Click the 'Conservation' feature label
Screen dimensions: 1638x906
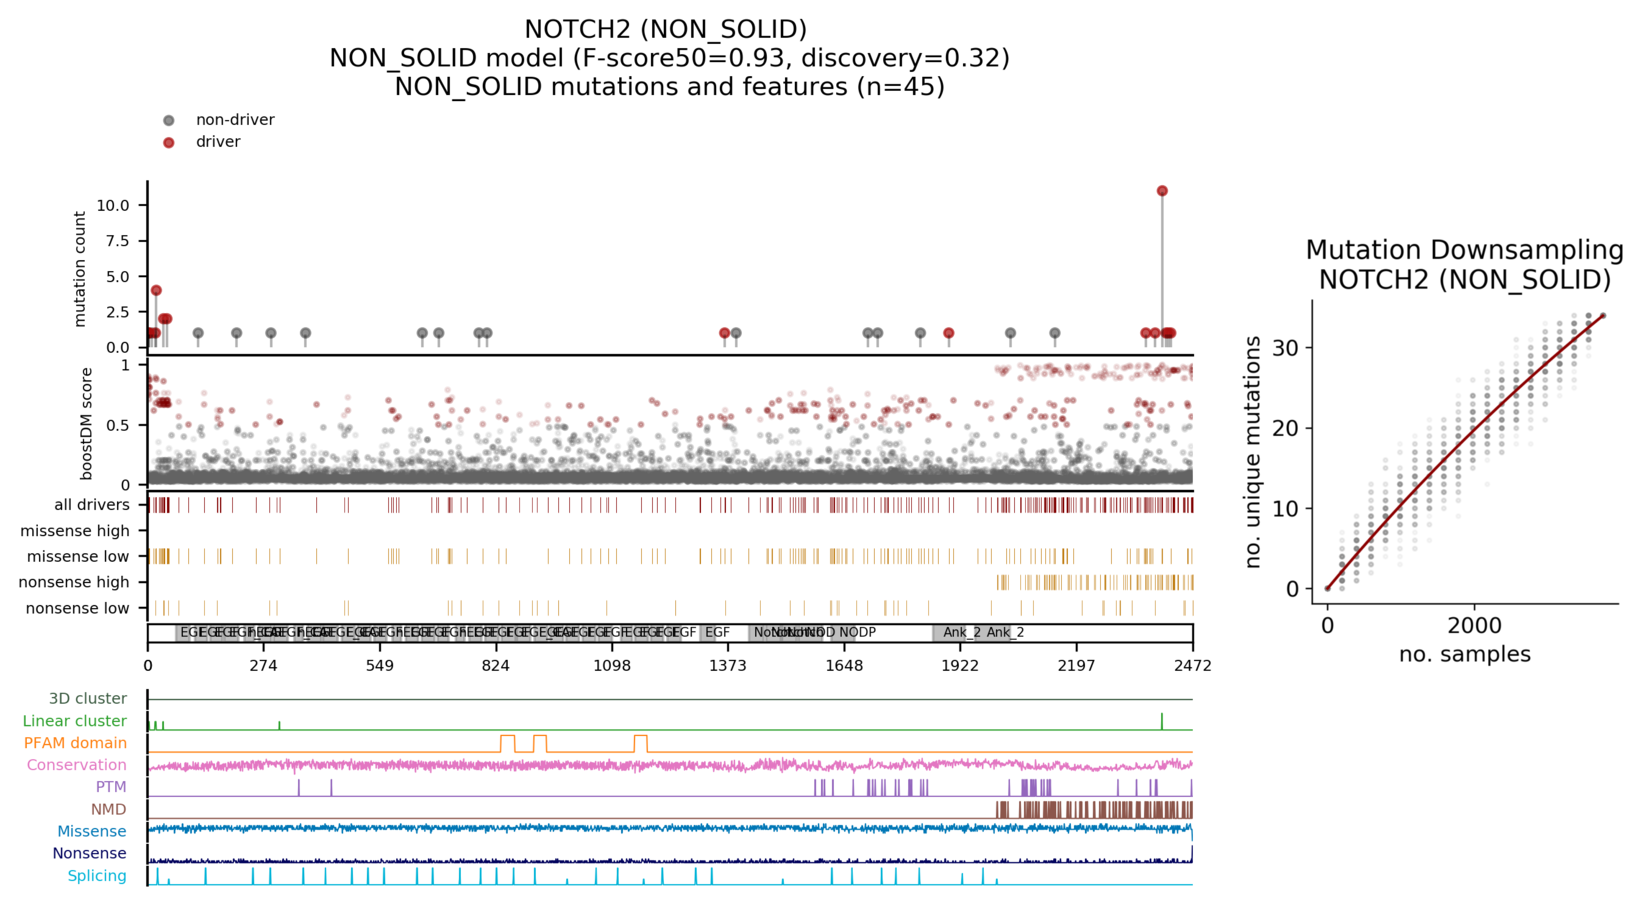[x=77, y=765]
